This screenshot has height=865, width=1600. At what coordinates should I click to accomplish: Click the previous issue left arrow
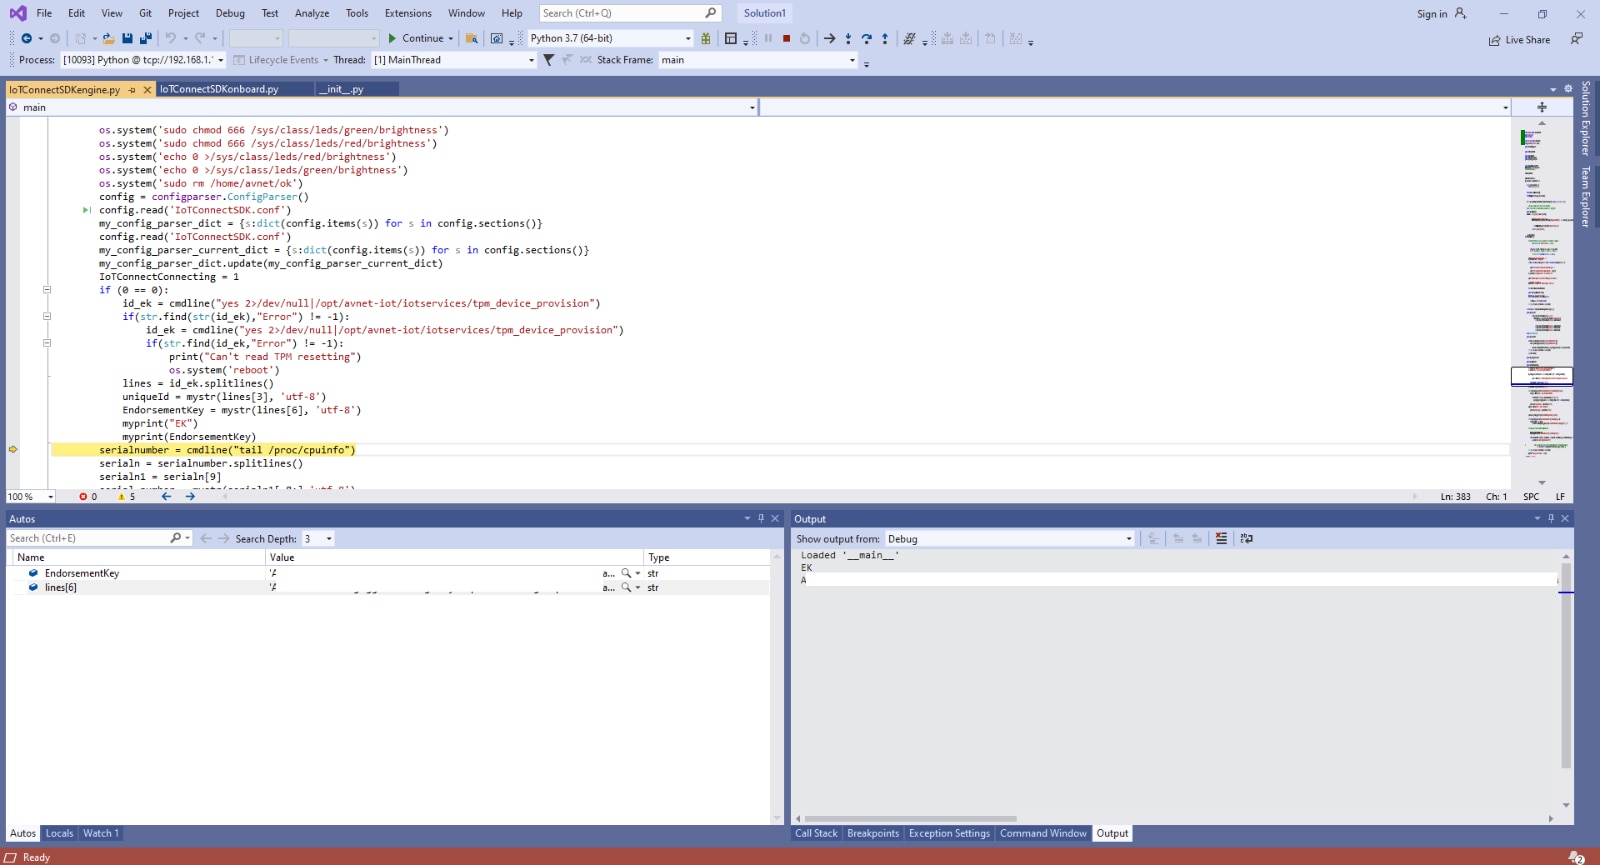(x=166, y=496)
